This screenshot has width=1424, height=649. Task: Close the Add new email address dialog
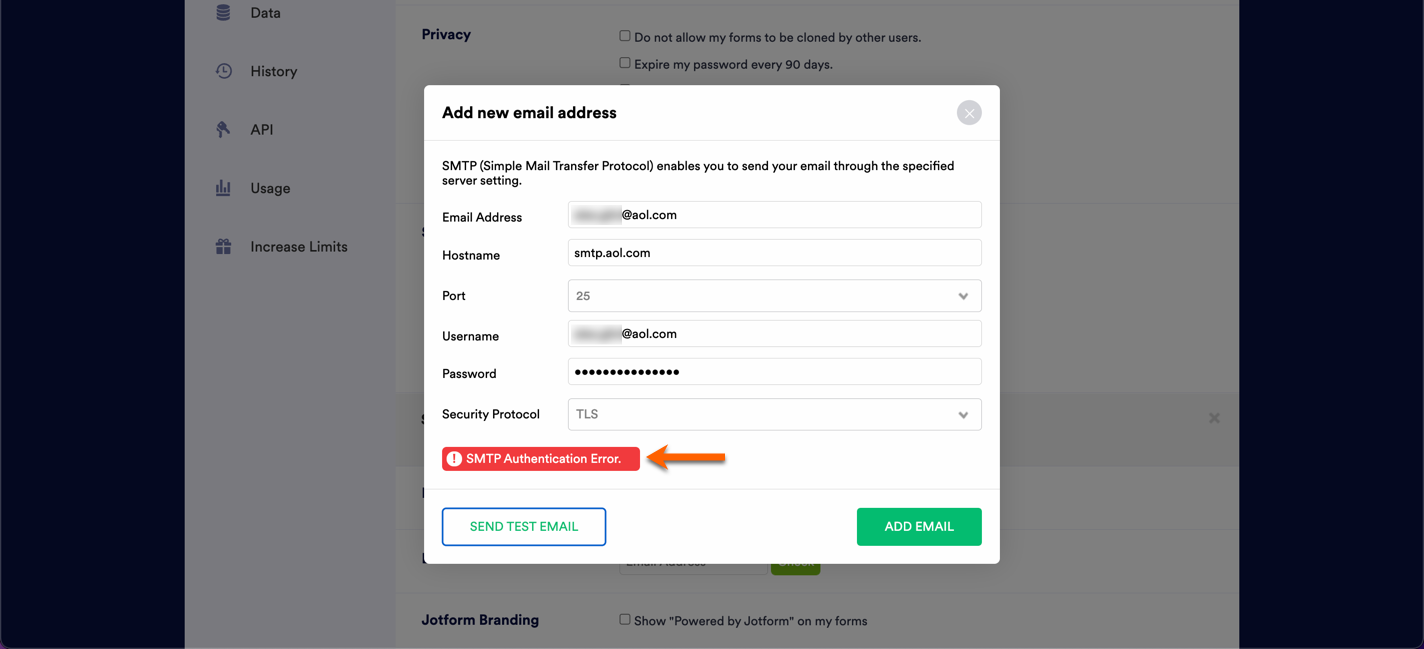point(968,113)
